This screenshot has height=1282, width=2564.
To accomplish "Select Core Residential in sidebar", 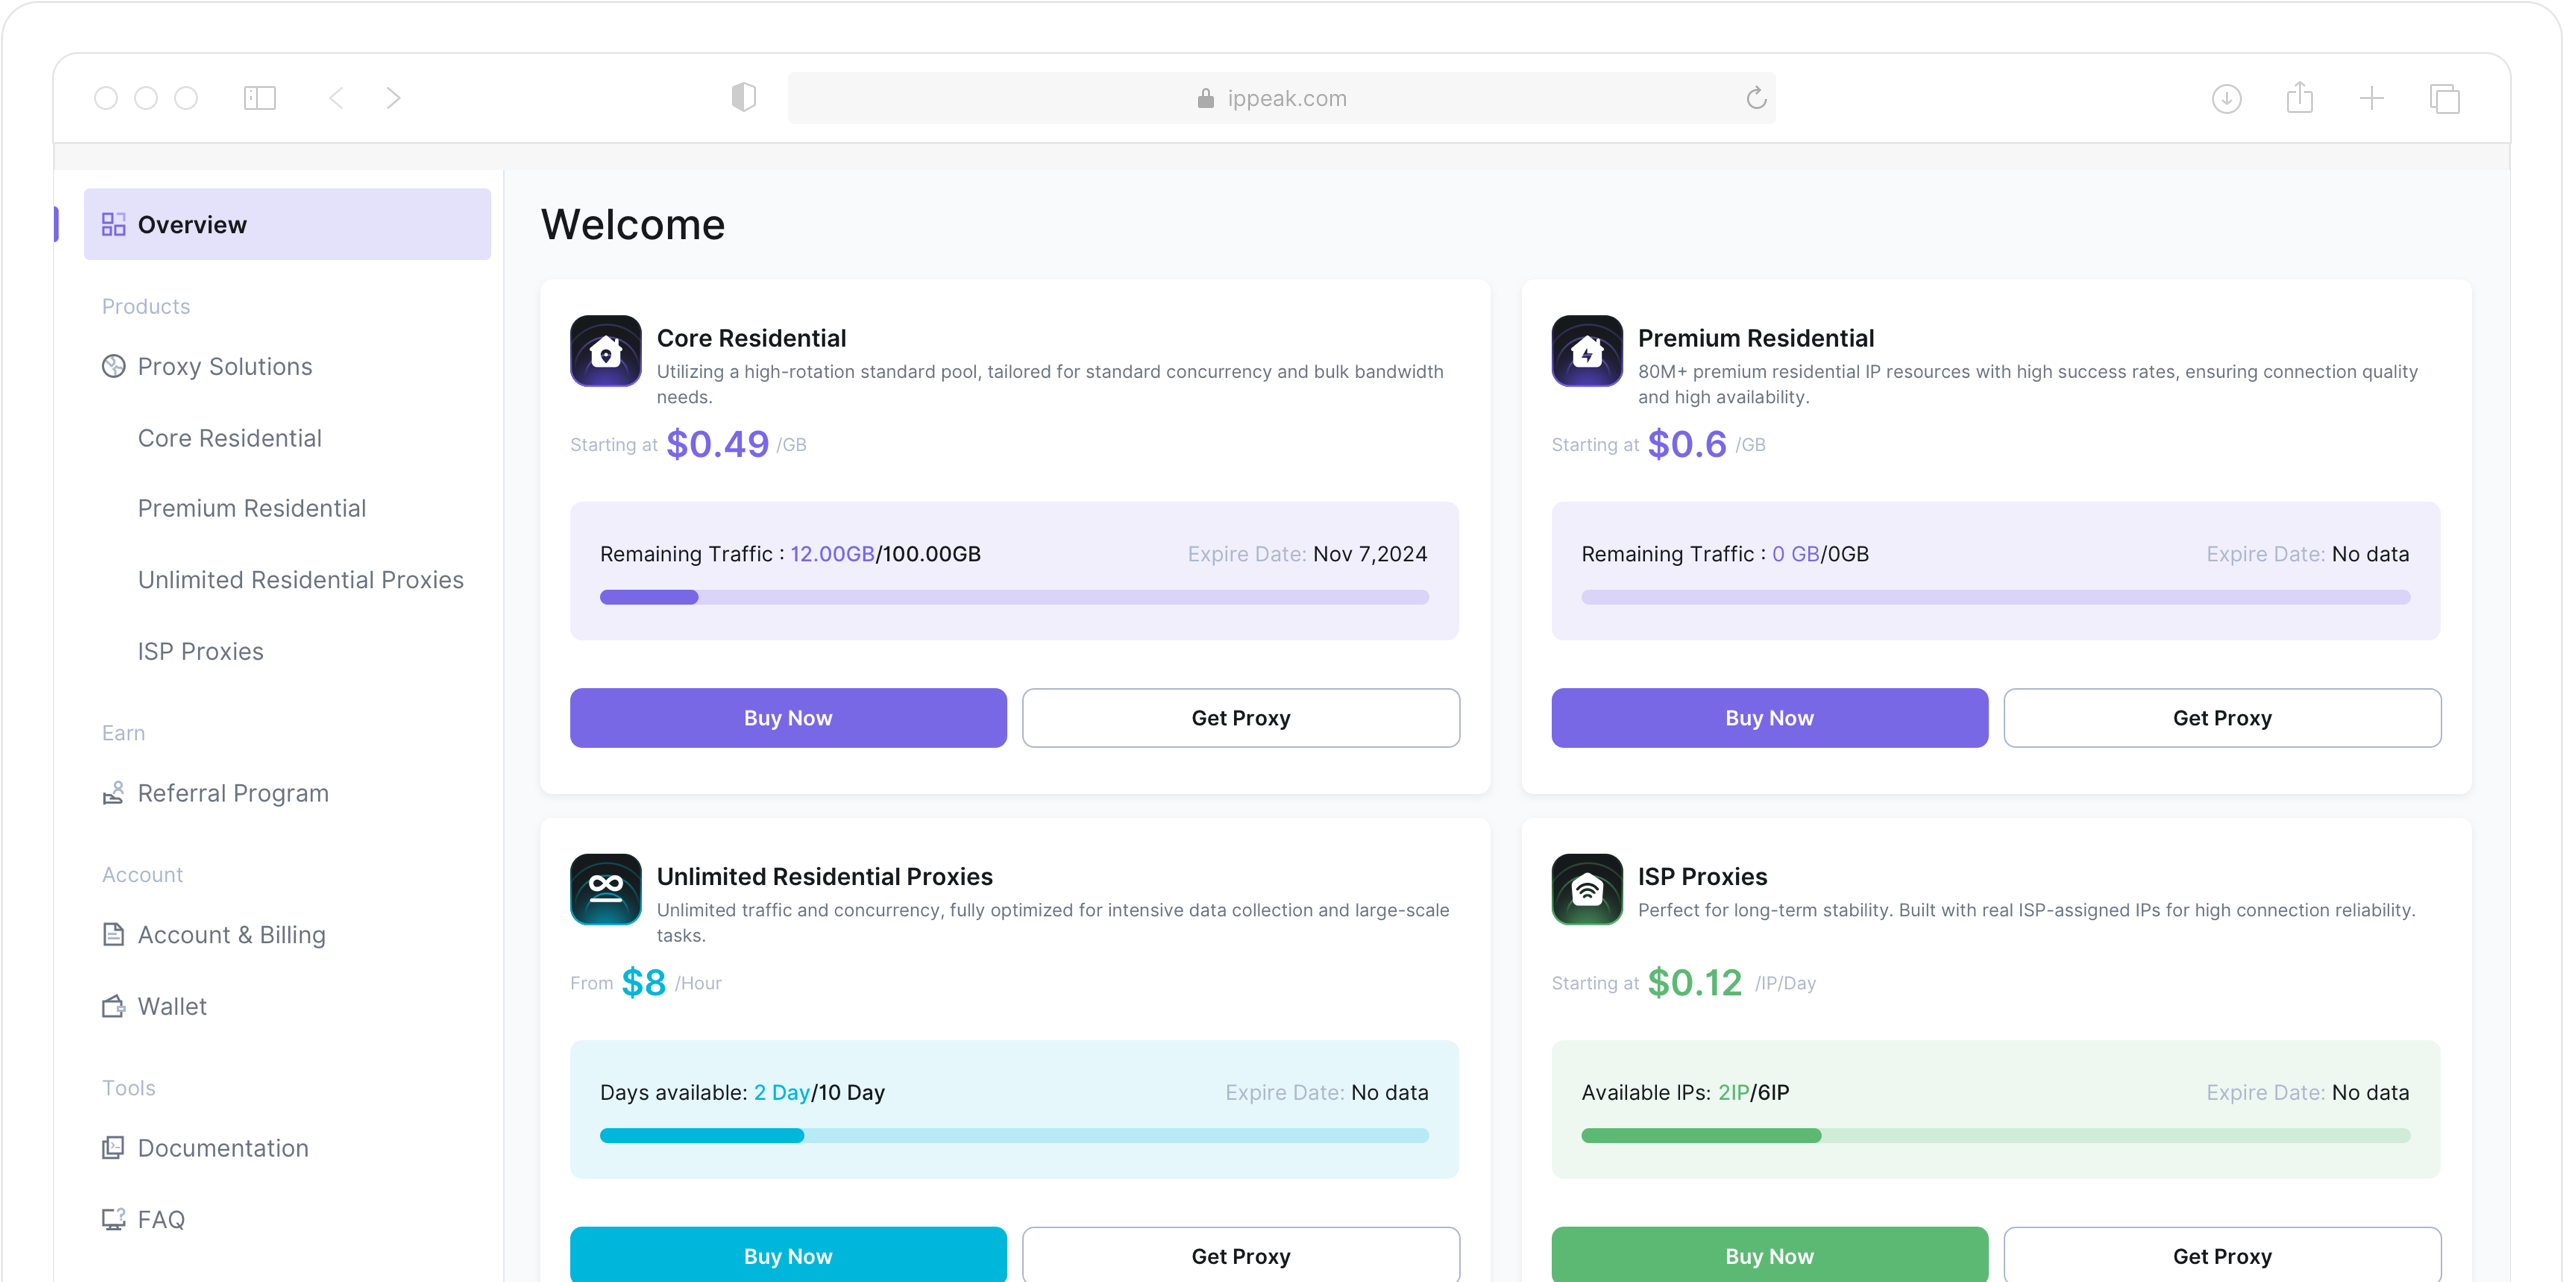I will tap(230, 438).
